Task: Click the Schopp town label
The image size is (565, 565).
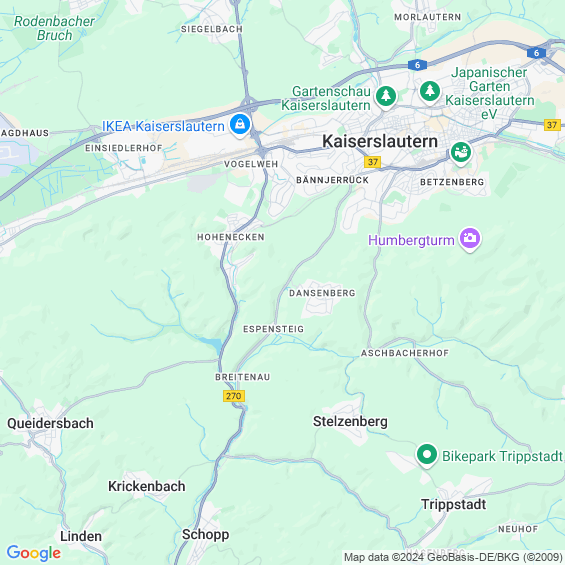Action: (205, 535)
